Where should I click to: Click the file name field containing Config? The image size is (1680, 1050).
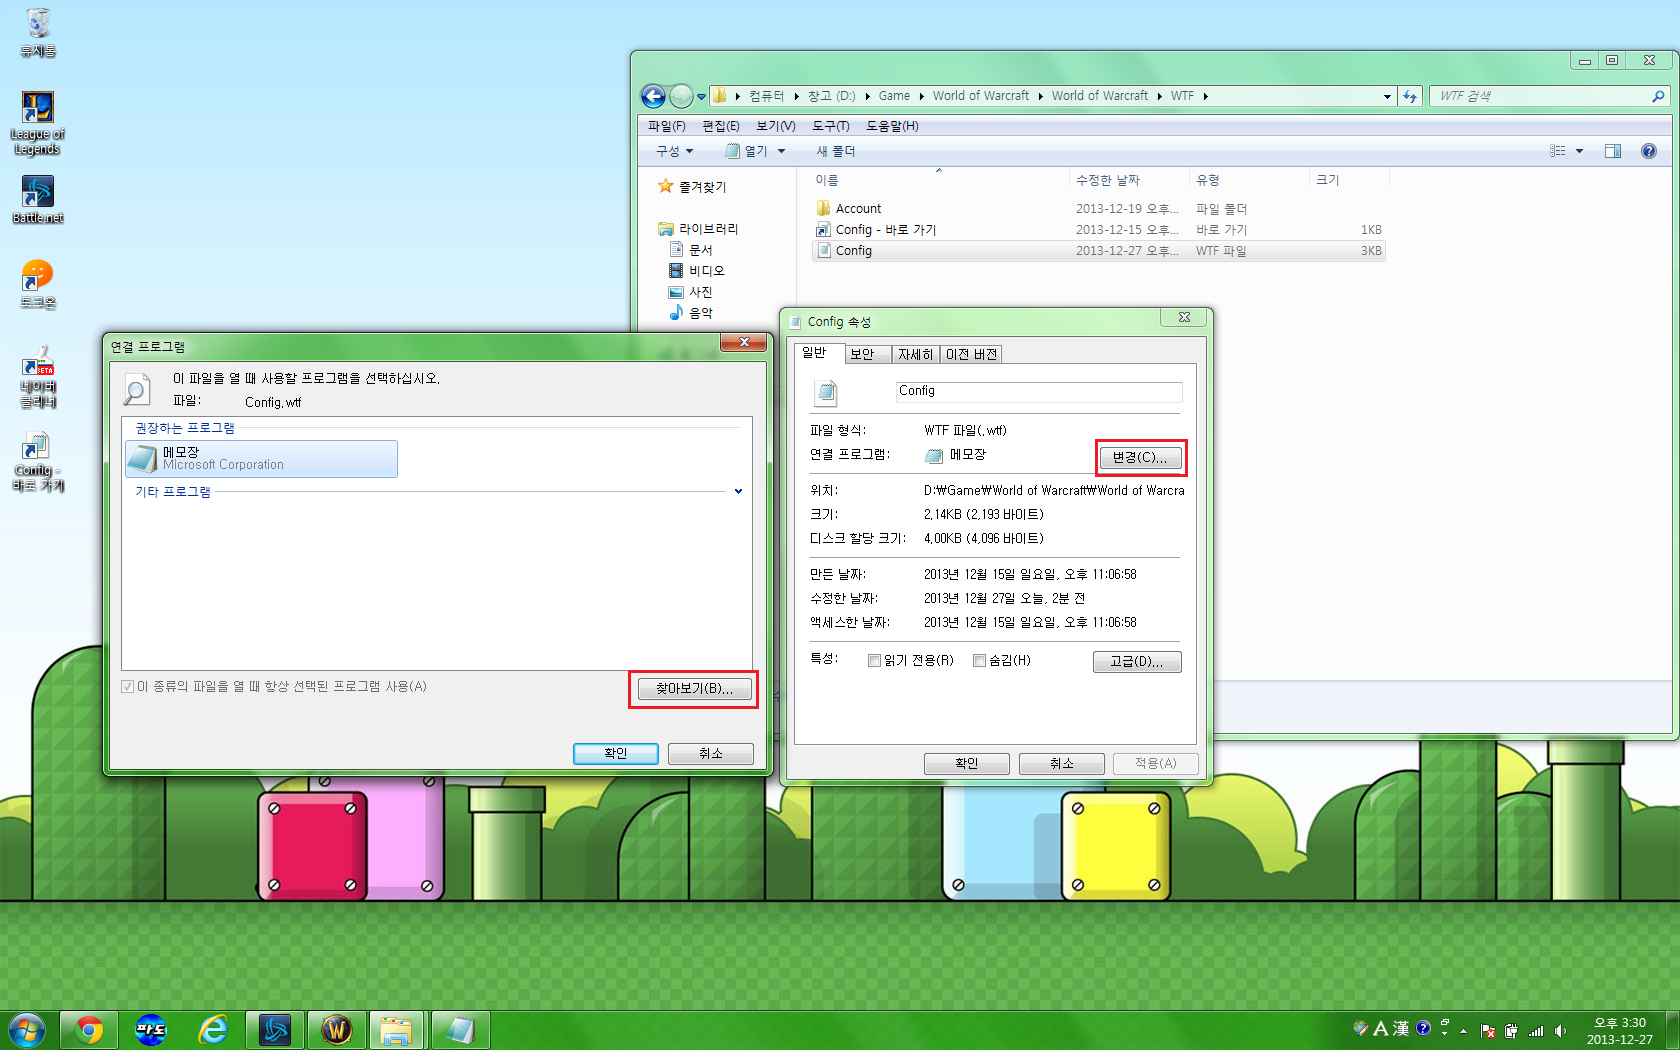pos(1038,391)
